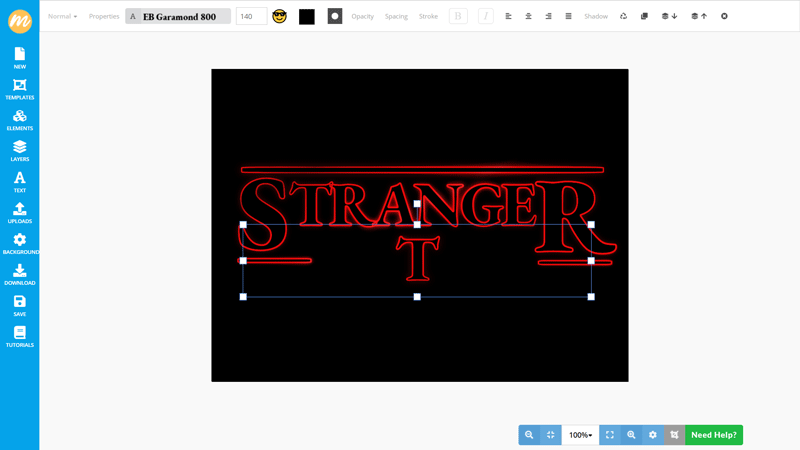Align text to the left
Image resolution: width=800 pixels, height=450 pixels.
(x=508, y=16)
